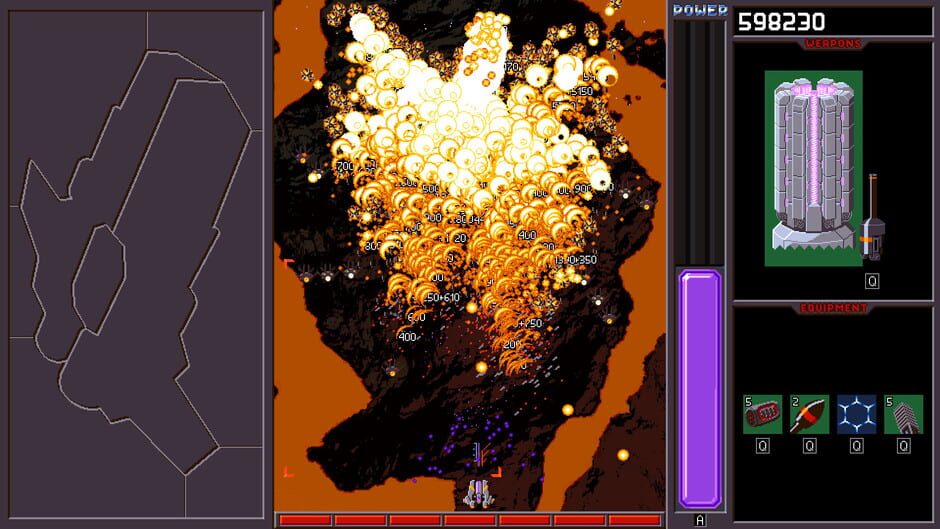Click the small secondary gun beside tower

click(x=873, y=217)
